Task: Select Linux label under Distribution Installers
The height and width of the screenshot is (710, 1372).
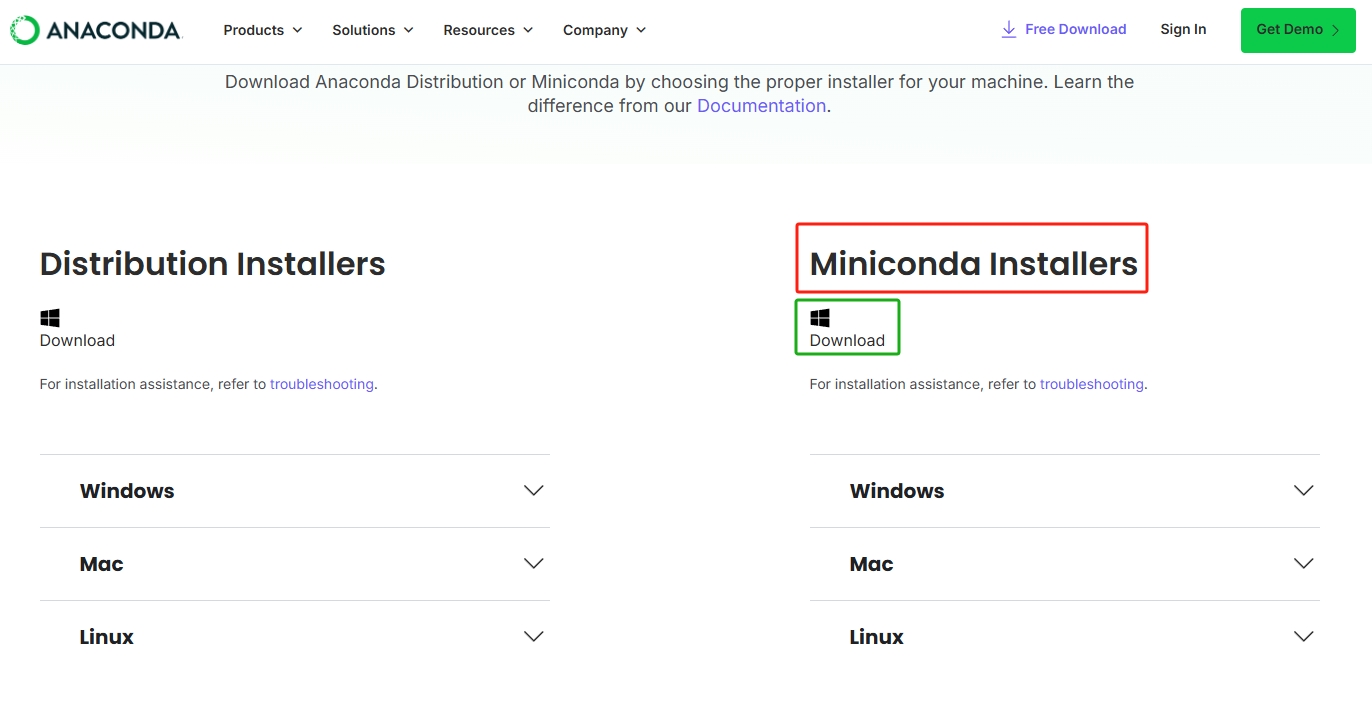Action: point(107,637)
